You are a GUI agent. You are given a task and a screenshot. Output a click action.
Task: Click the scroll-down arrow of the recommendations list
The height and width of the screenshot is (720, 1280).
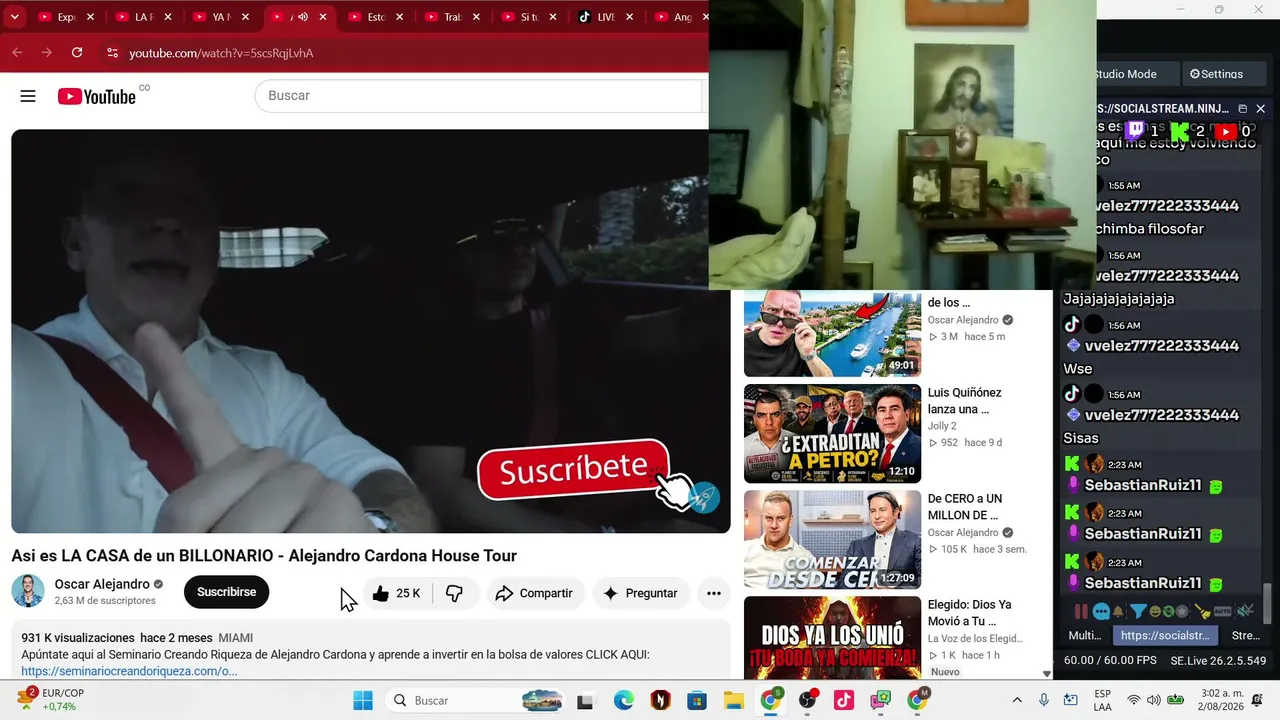pos(1047,674)
